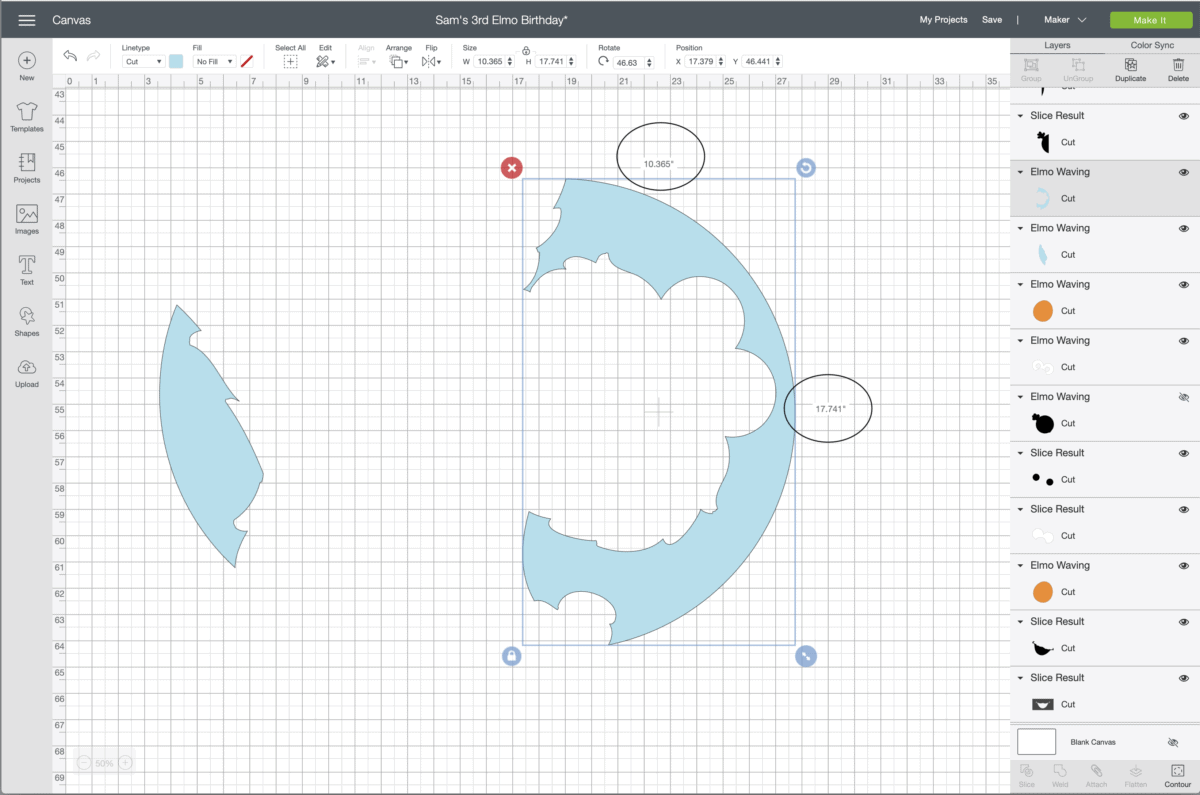1200x795 pixels.
Task: Open My Projects
Action: 943,19
